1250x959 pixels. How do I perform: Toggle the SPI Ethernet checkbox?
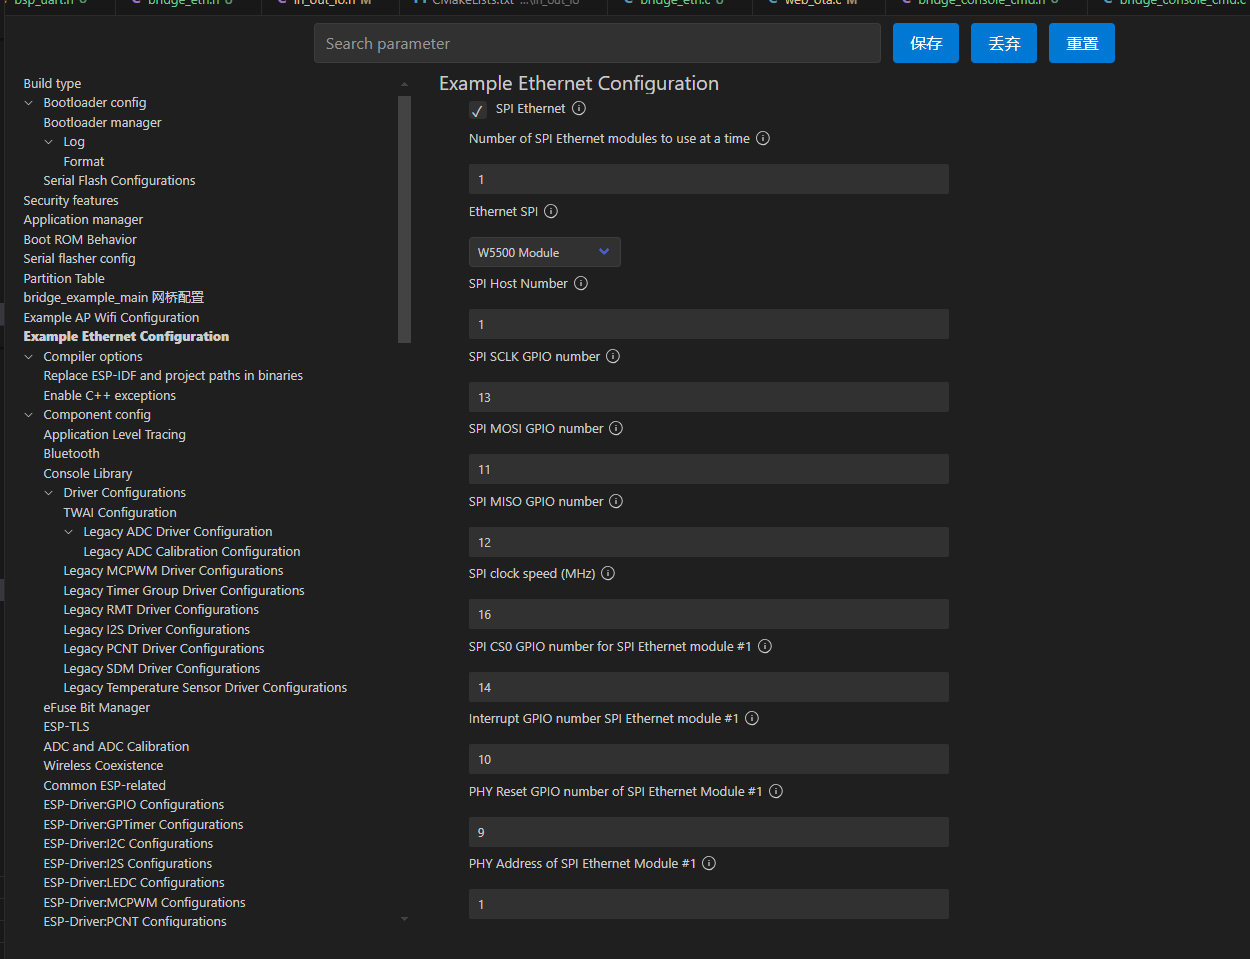click(478, 110)
